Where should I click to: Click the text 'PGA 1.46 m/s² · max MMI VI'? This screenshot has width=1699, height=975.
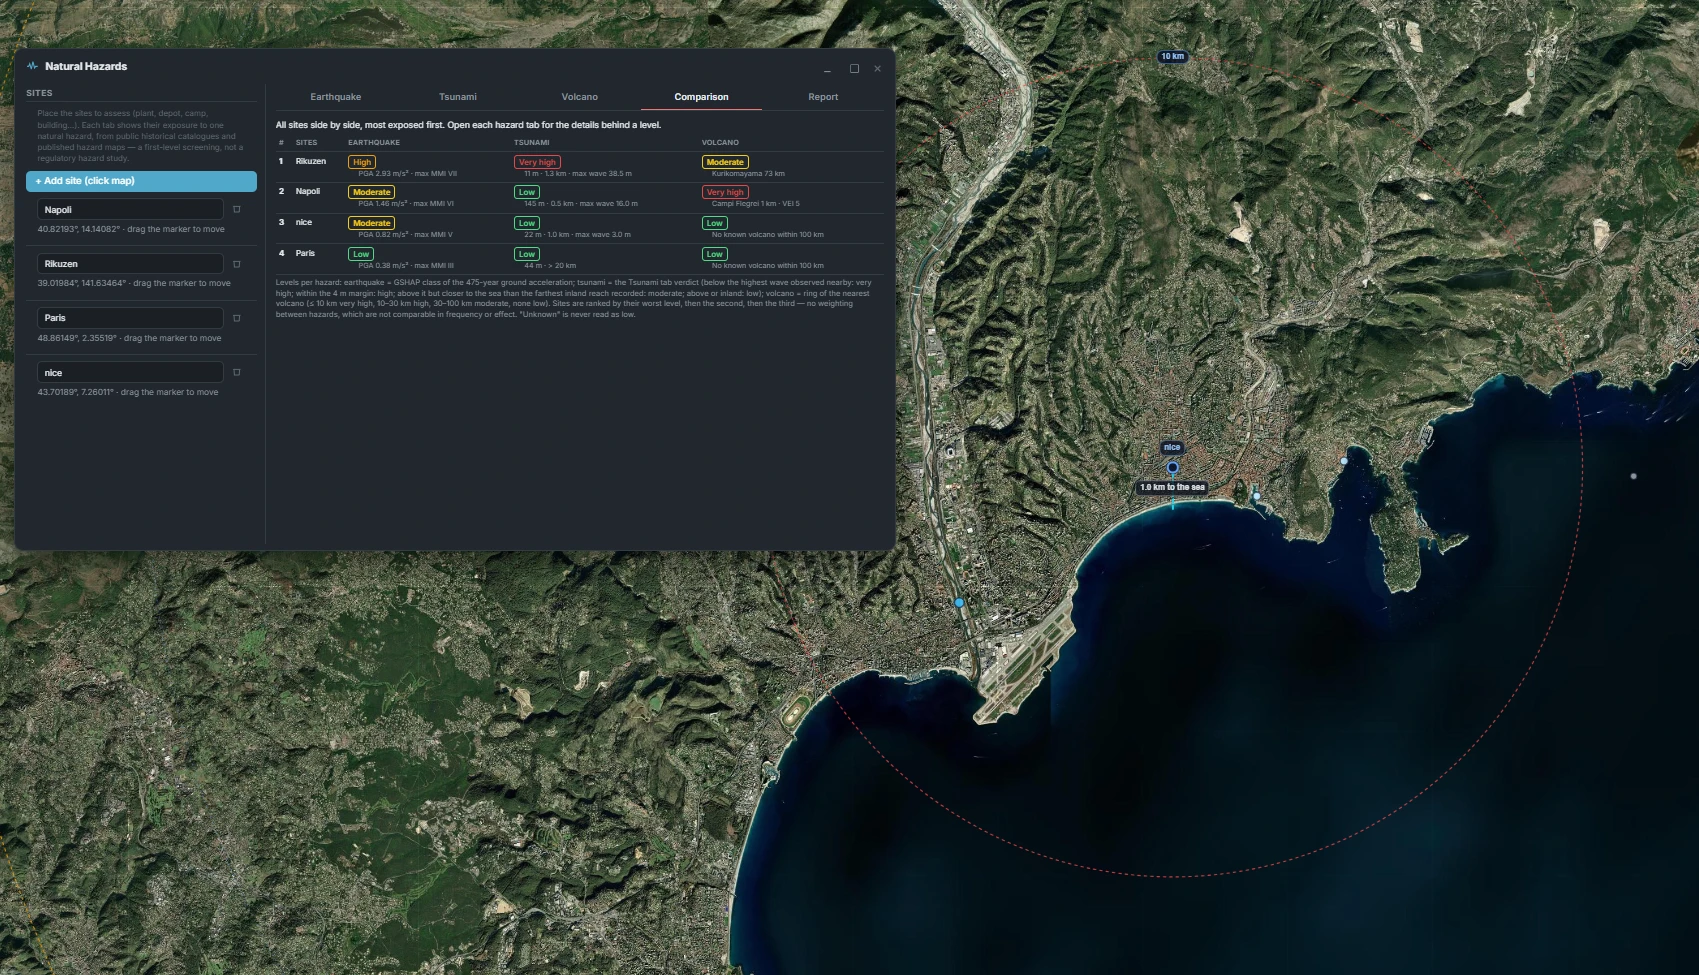click(x=406, y=203)
